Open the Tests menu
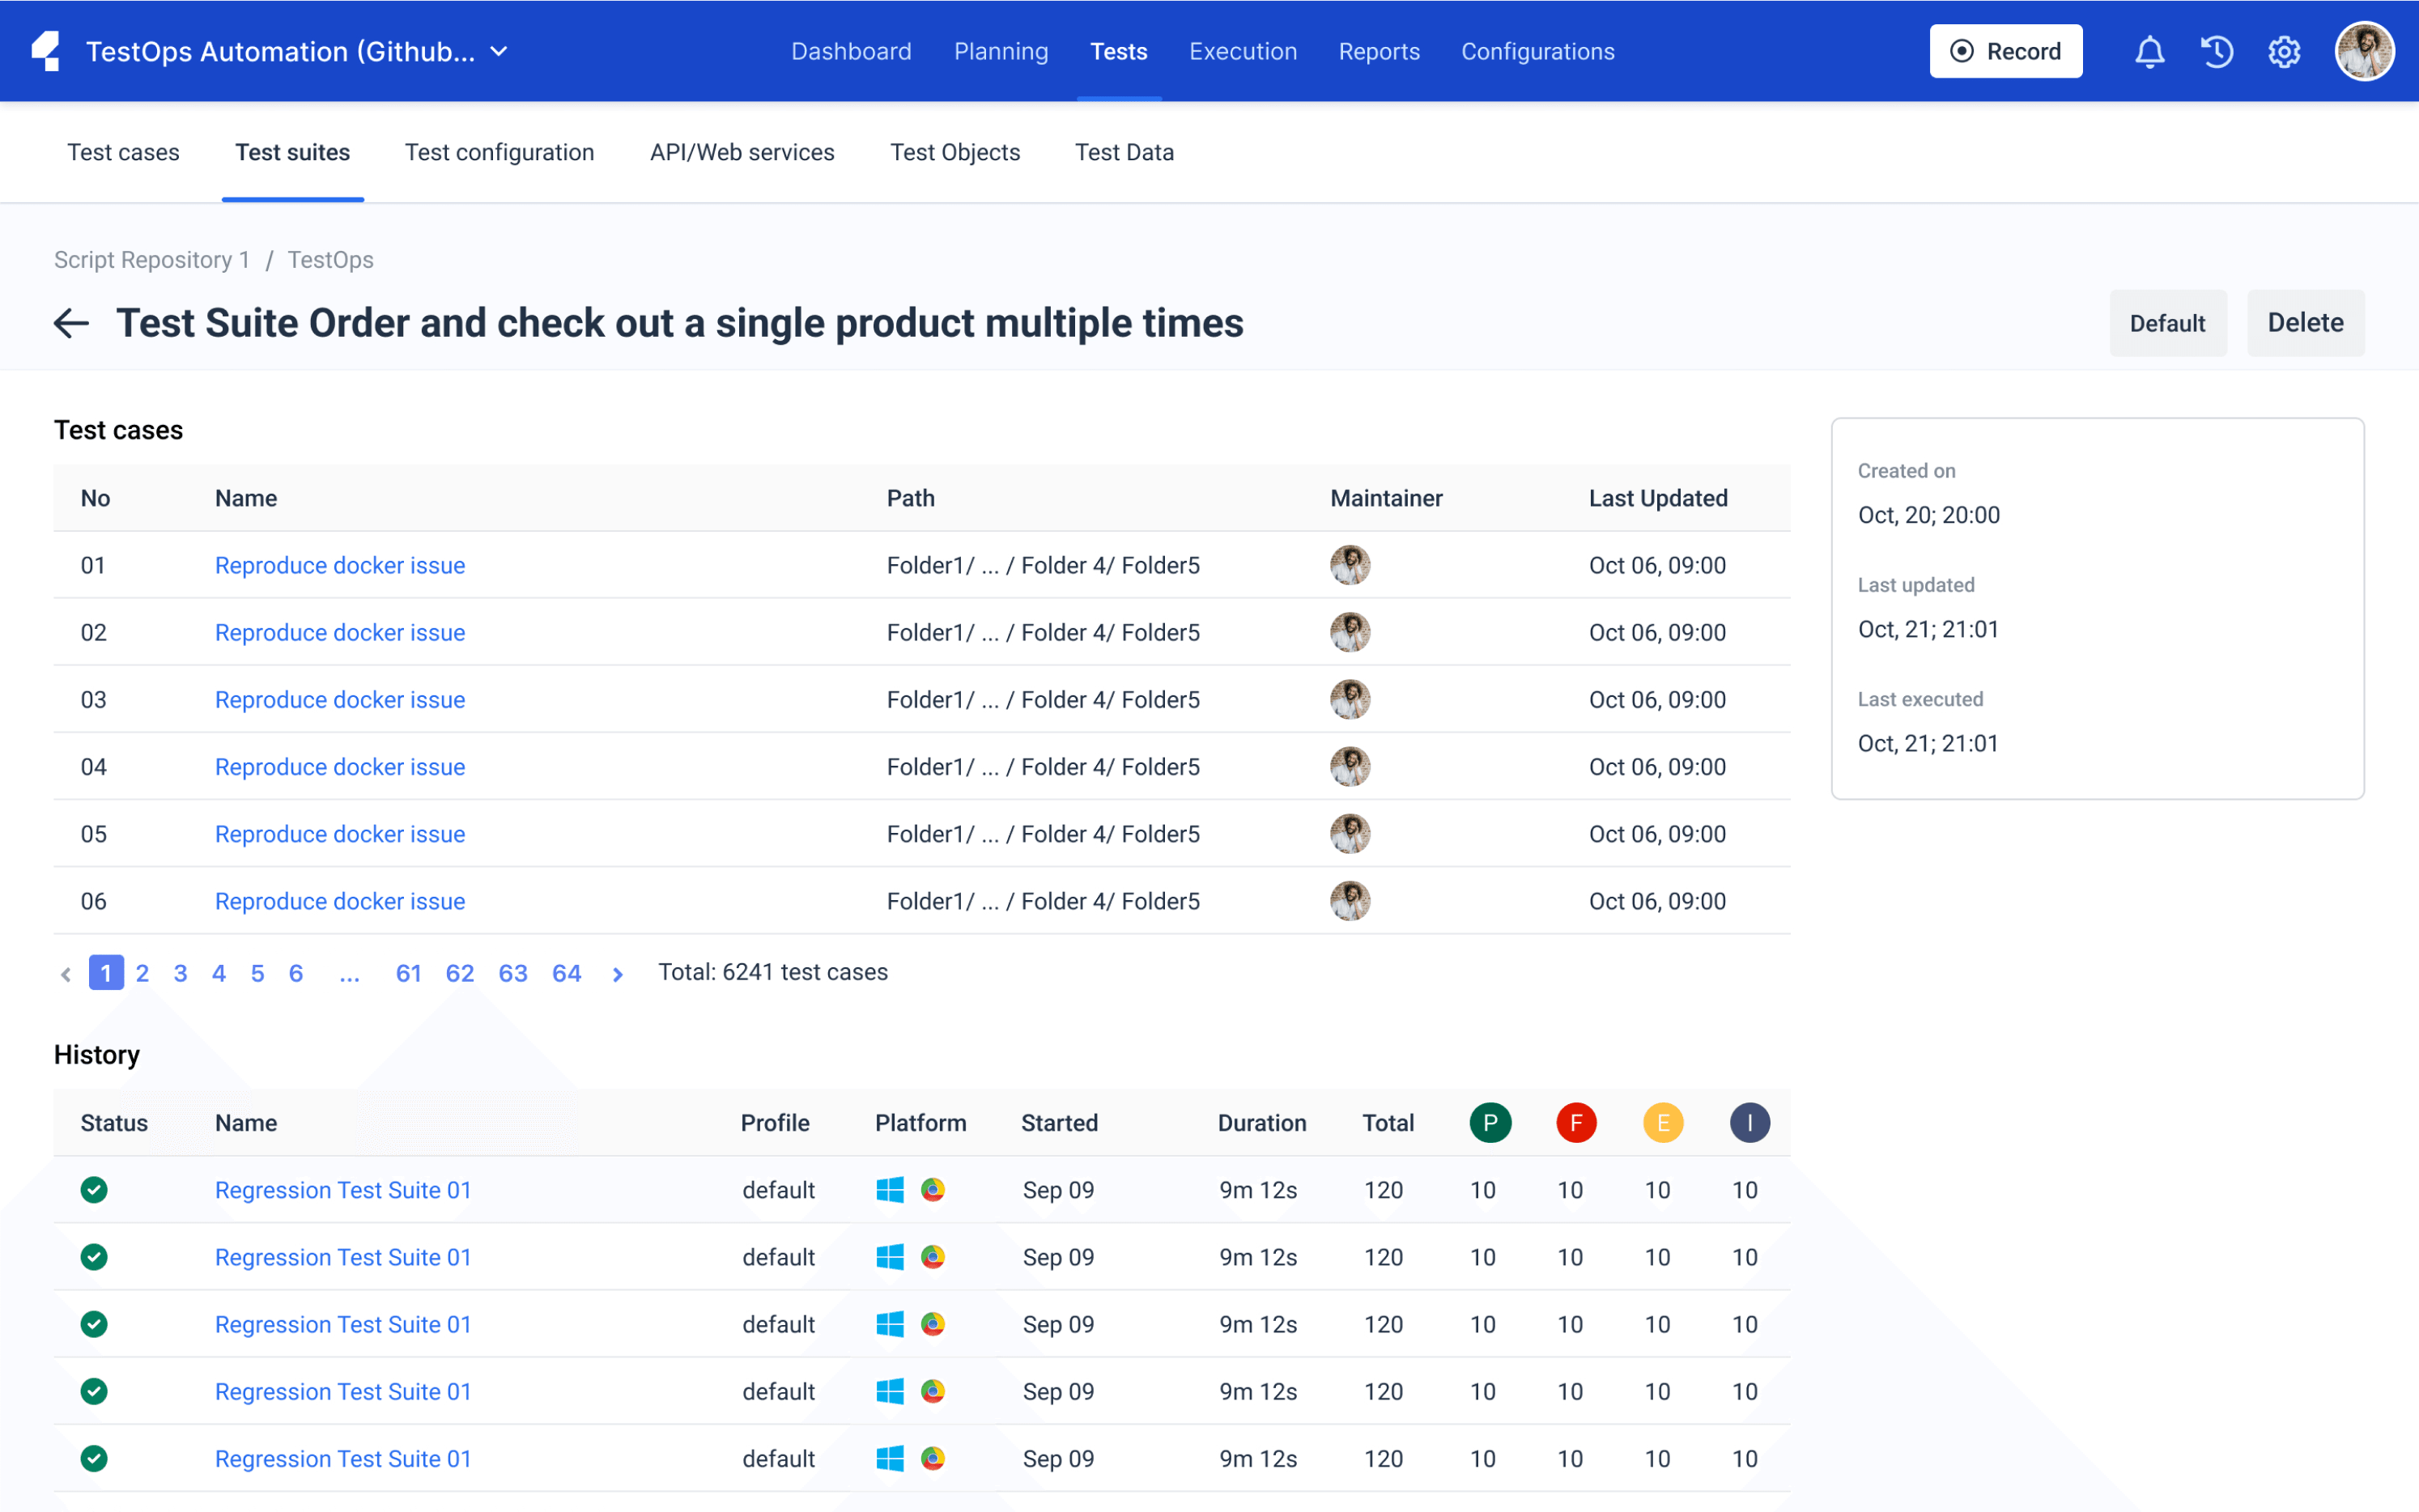The image size is (2419, 1512). (x=1118, y=51)
